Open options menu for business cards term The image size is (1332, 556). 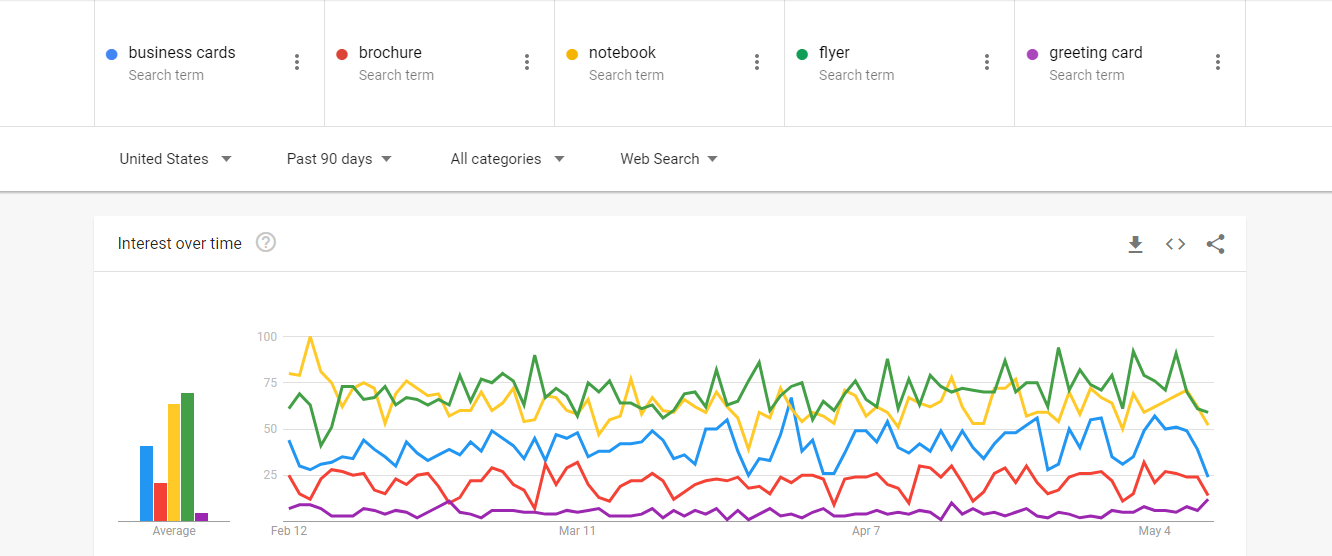click(x=297, y=62)
